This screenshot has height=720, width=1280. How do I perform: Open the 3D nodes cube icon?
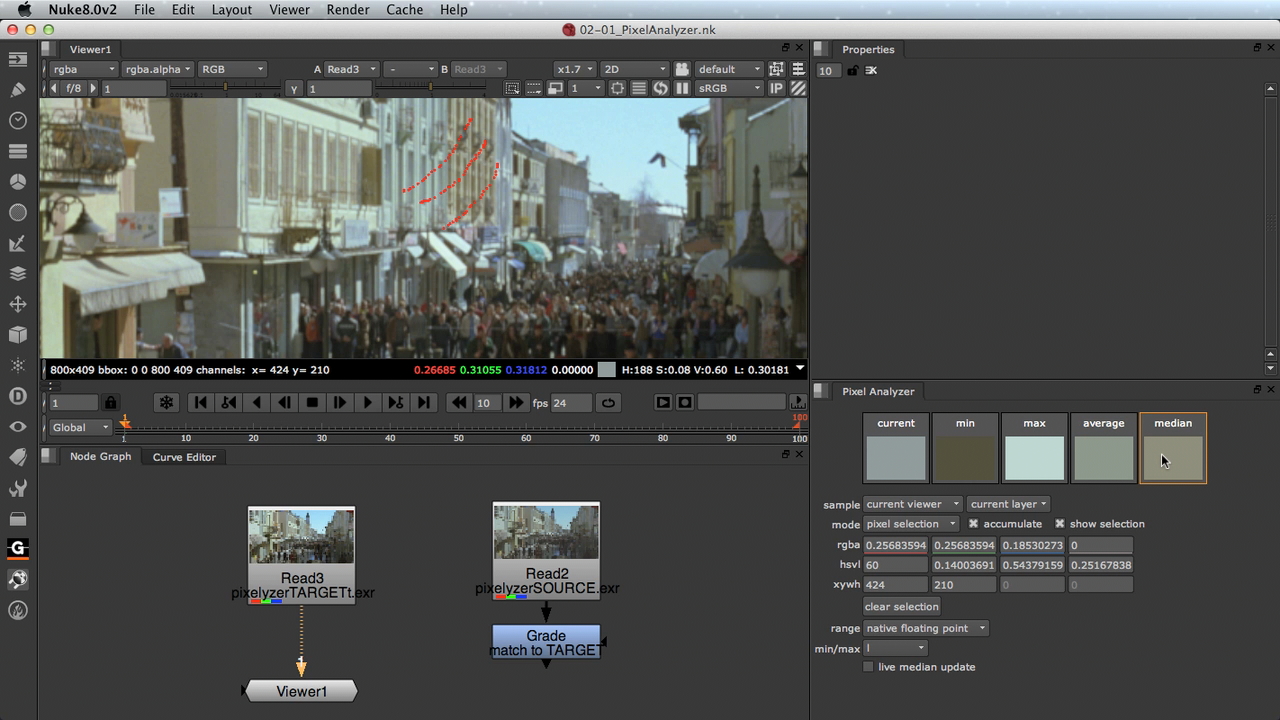[x=18, y=335]
